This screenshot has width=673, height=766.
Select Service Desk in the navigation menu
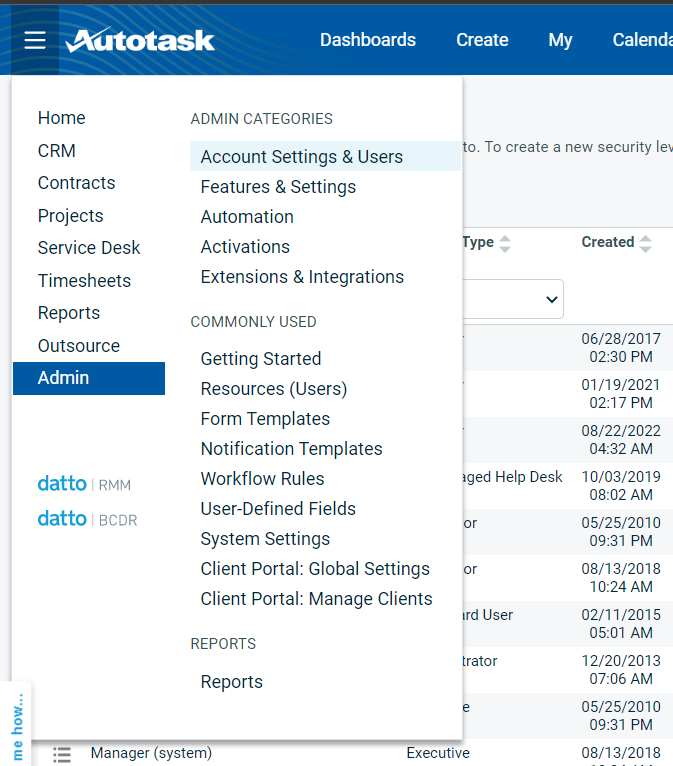pyautogui.click(x=89, y=248)
